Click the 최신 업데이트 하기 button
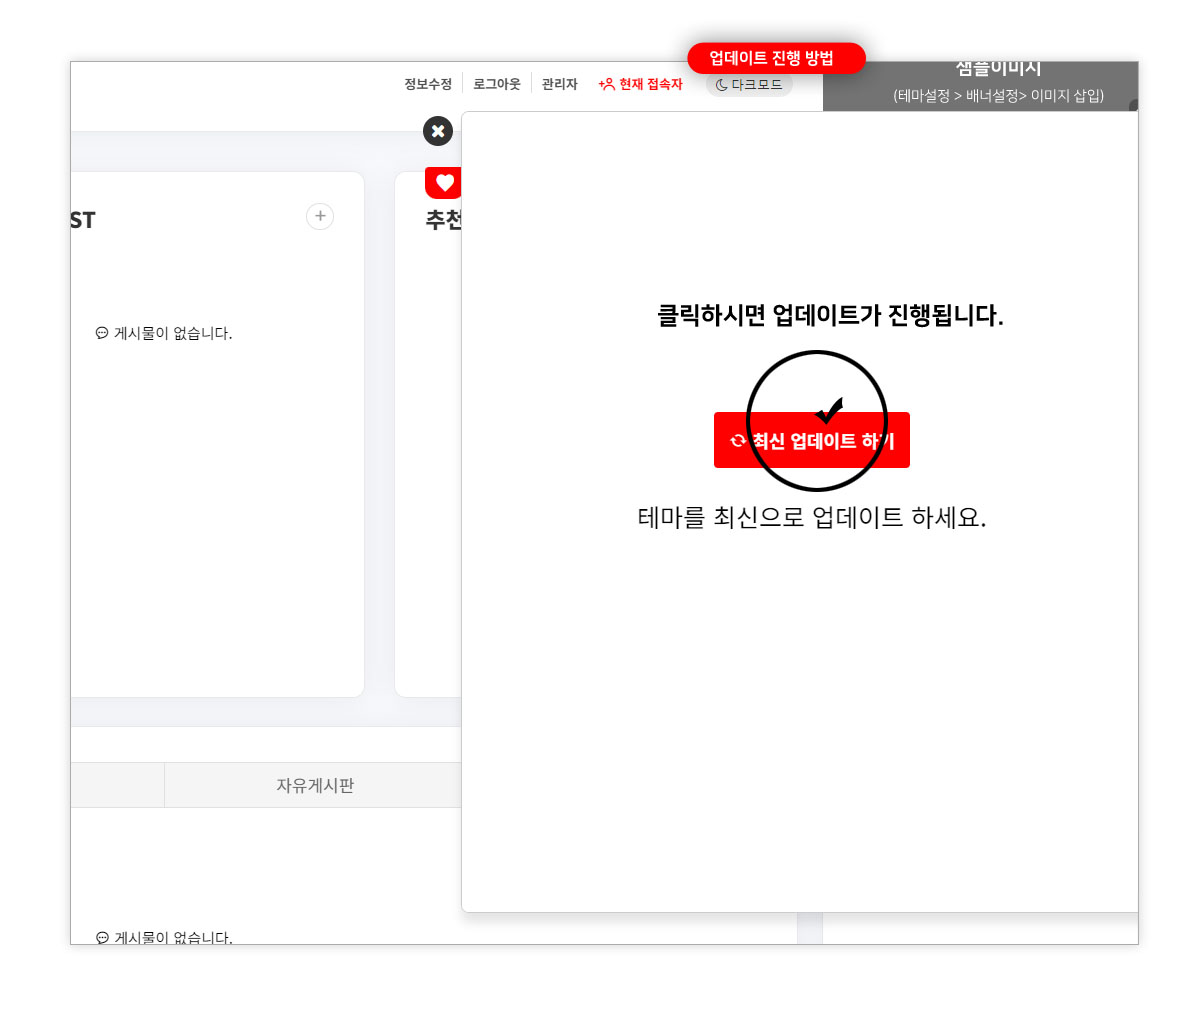 (812, 440)
